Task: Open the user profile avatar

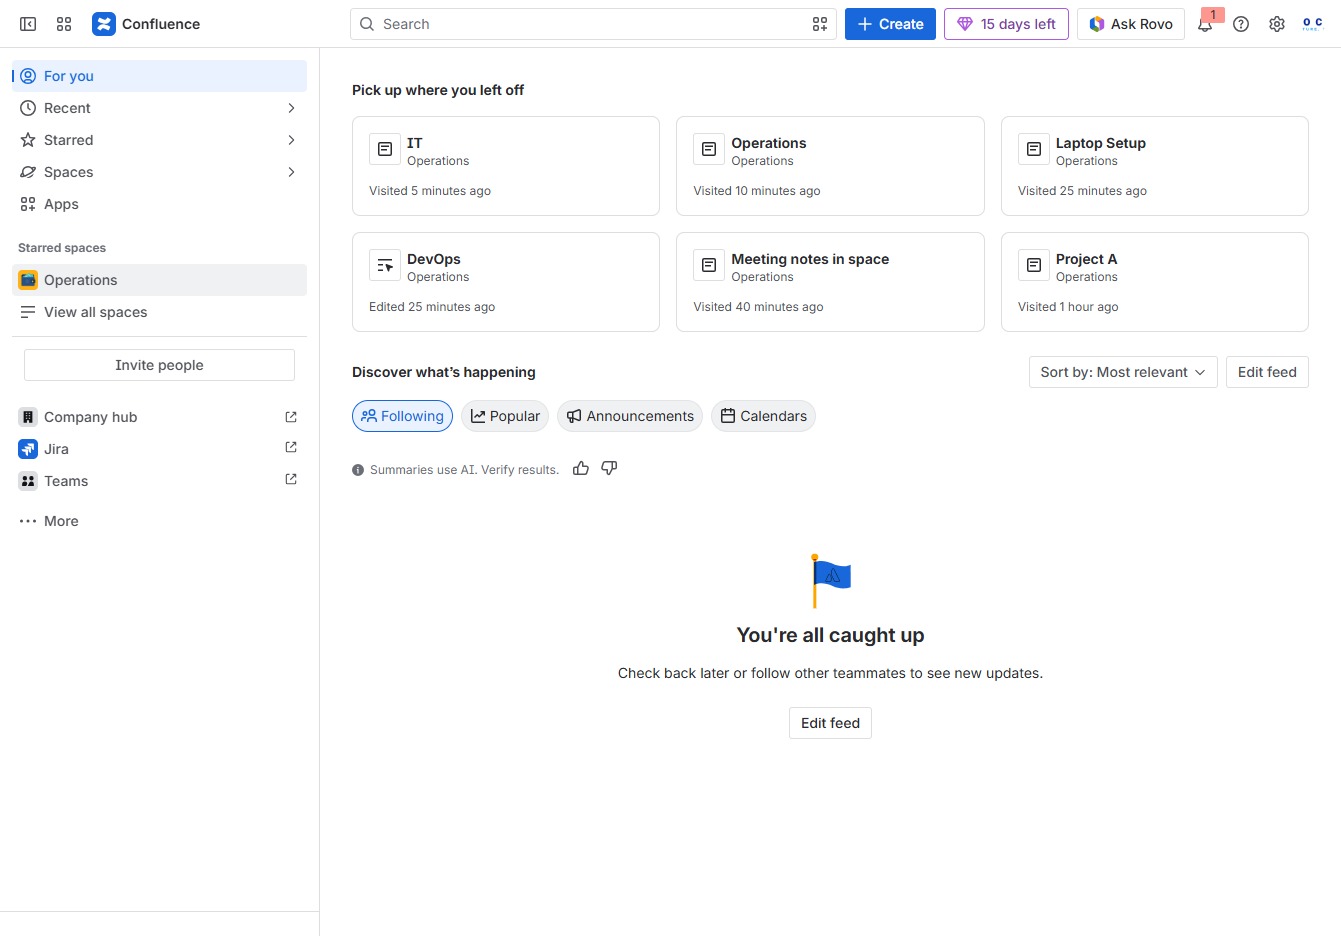Action: click(1313, 24)
